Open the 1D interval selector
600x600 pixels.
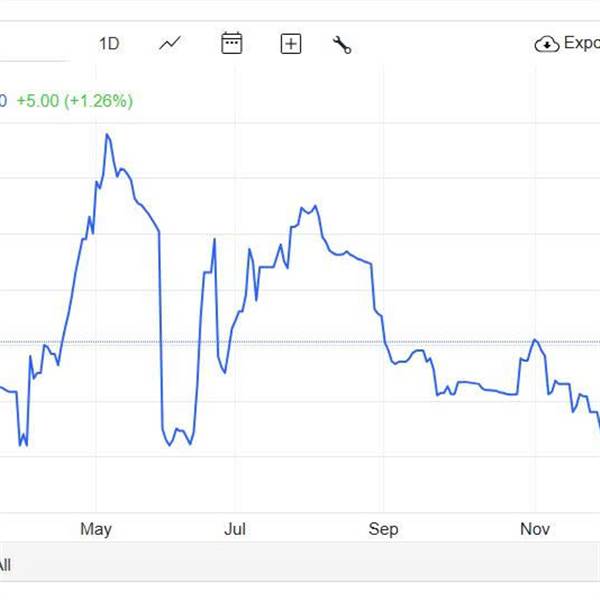pyautogui.click(x=109, y=43)
